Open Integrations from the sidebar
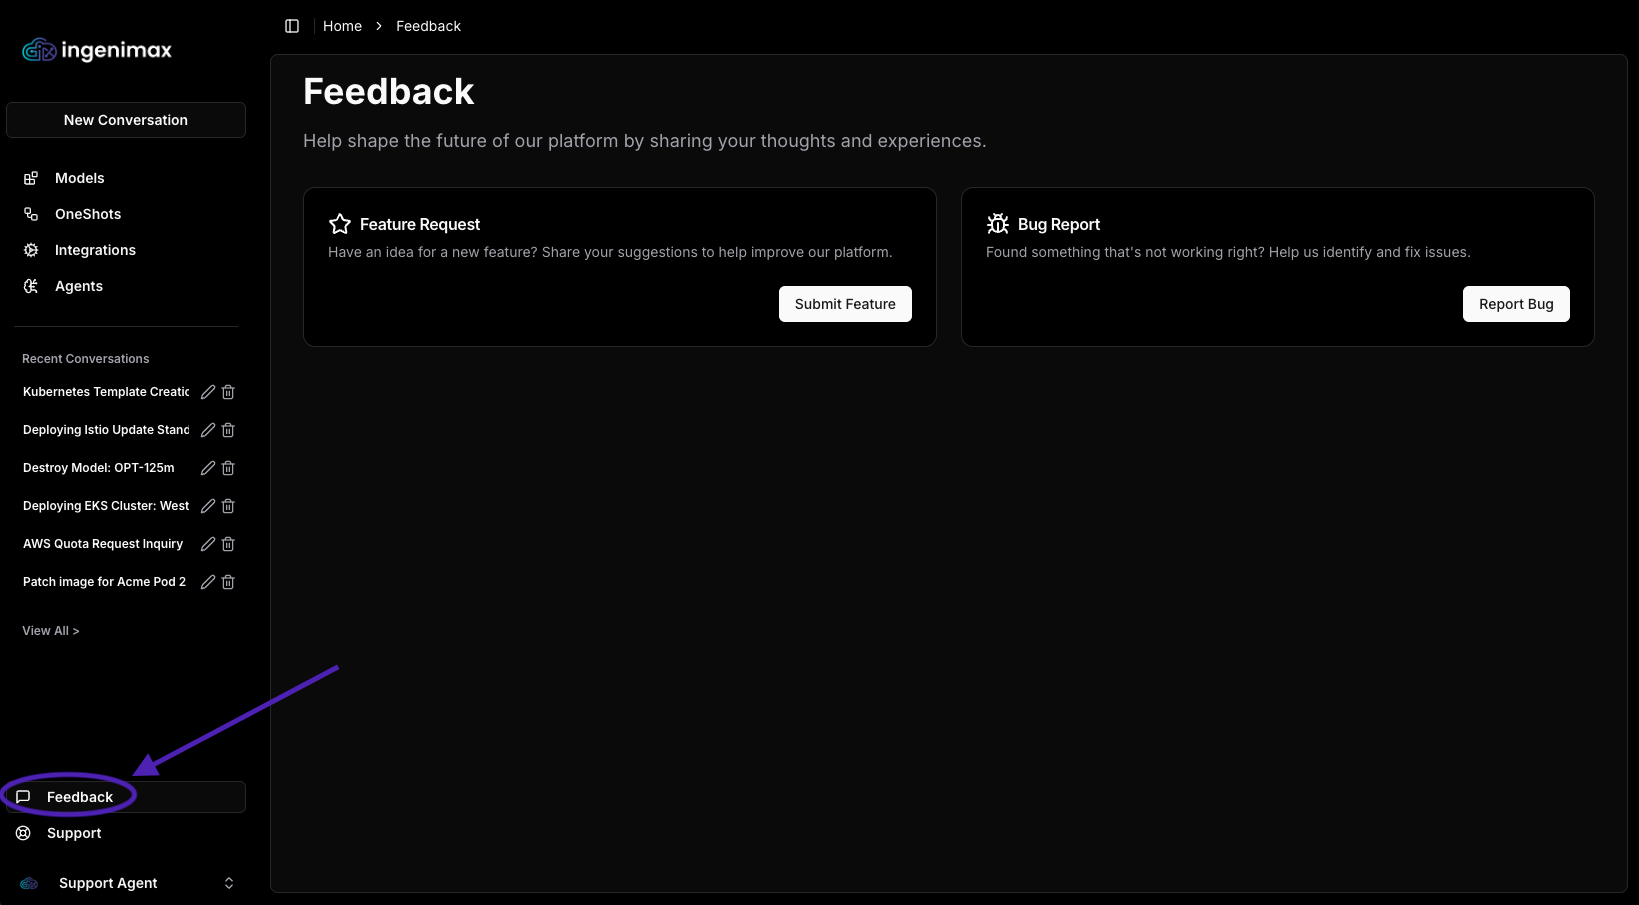Screen dimensions: 1639x905 (95, 250)
